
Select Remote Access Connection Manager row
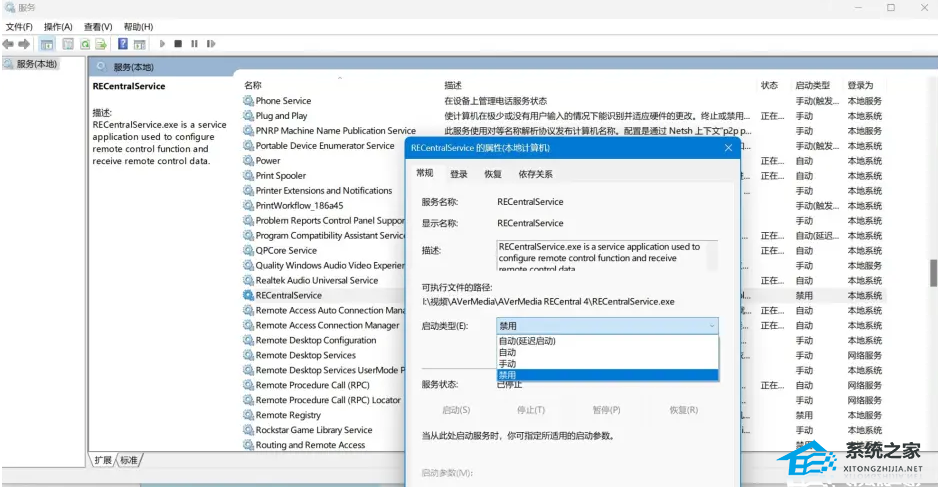click(x=323, y=325)
